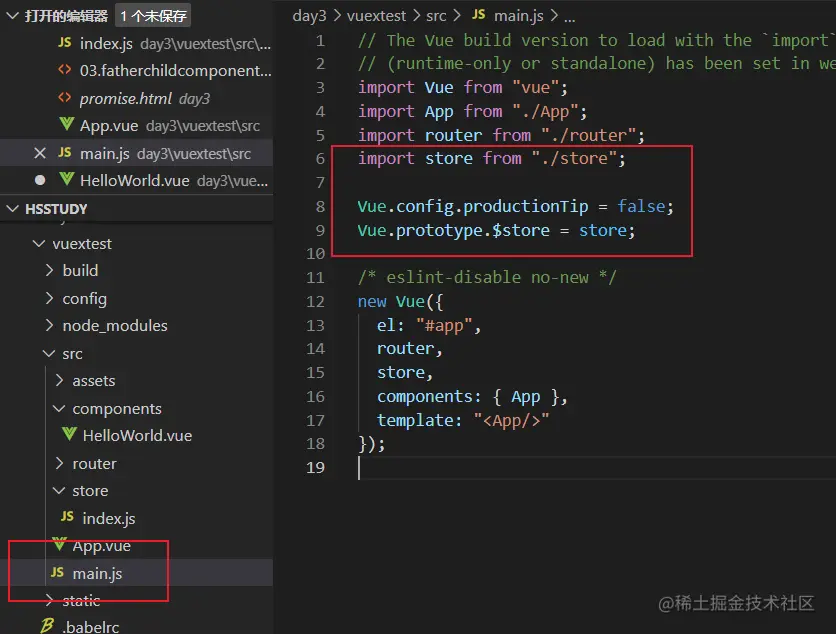Click productionTip on line 8
836x634 pixels.
pos(526,206)
